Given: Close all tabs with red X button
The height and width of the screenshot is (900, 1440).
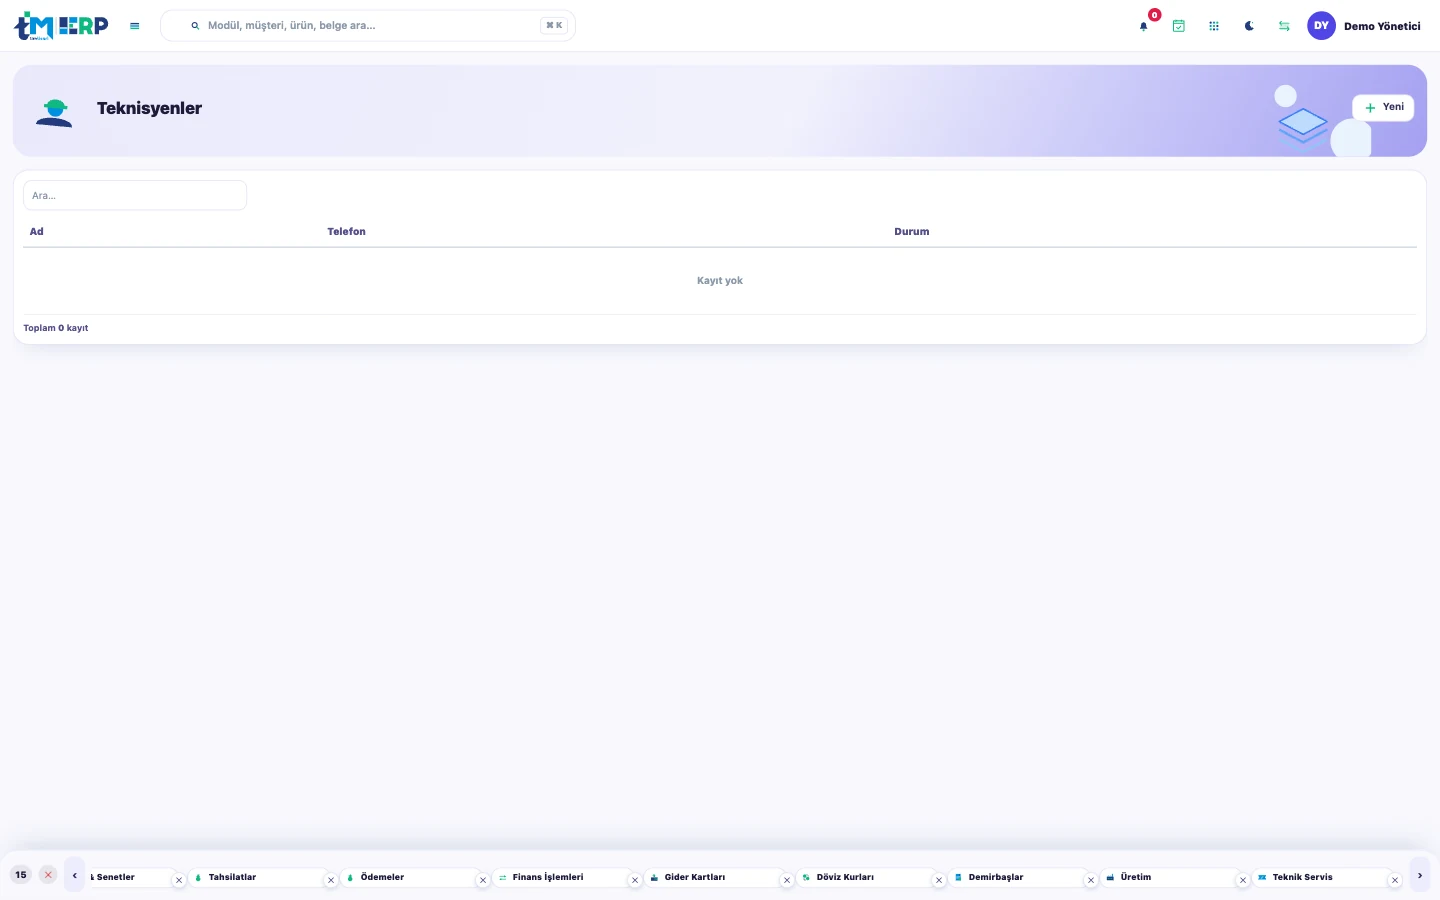Looking at the screenshot, I should click(x=48, y=875).
